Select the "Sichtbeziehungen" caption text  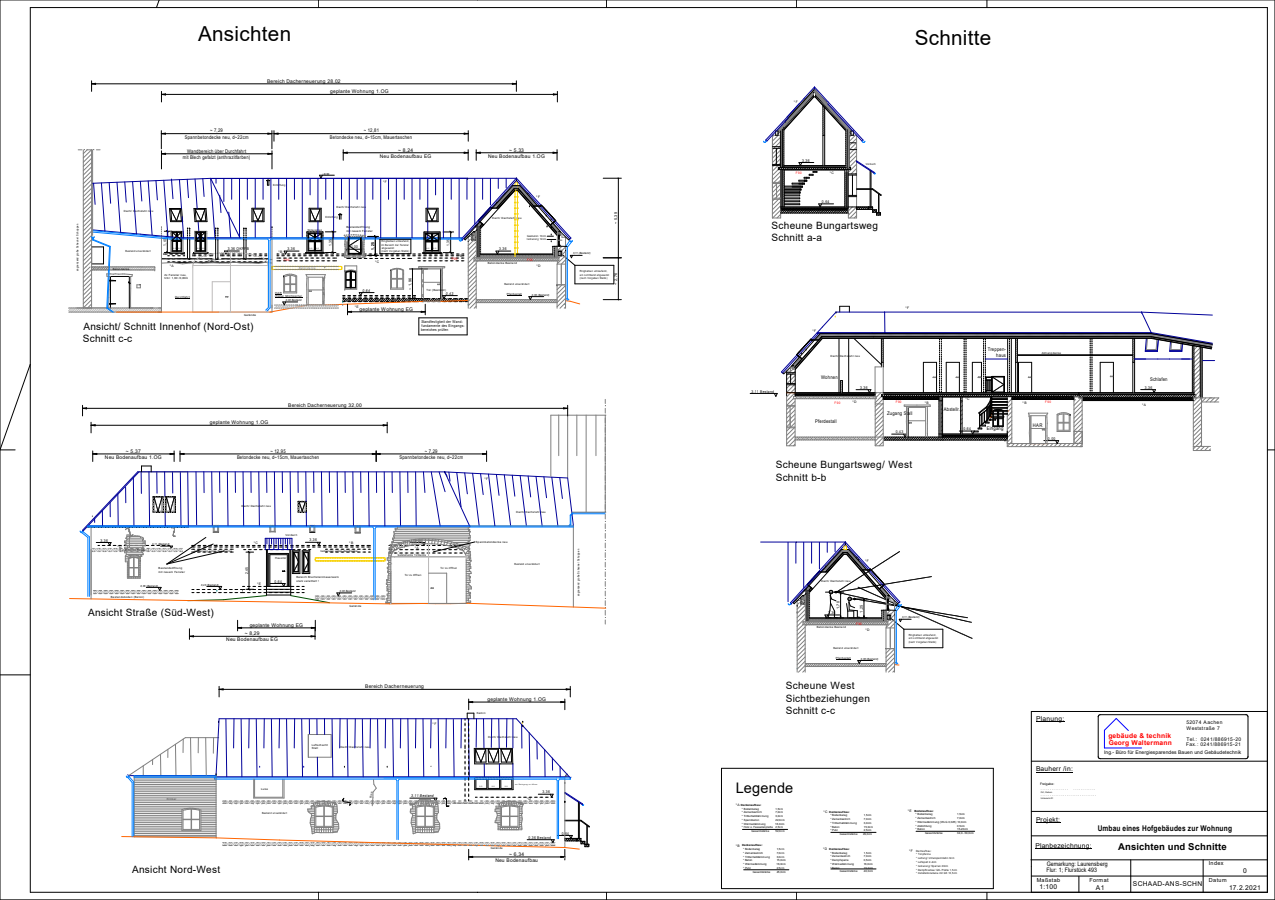coord(827,698)
